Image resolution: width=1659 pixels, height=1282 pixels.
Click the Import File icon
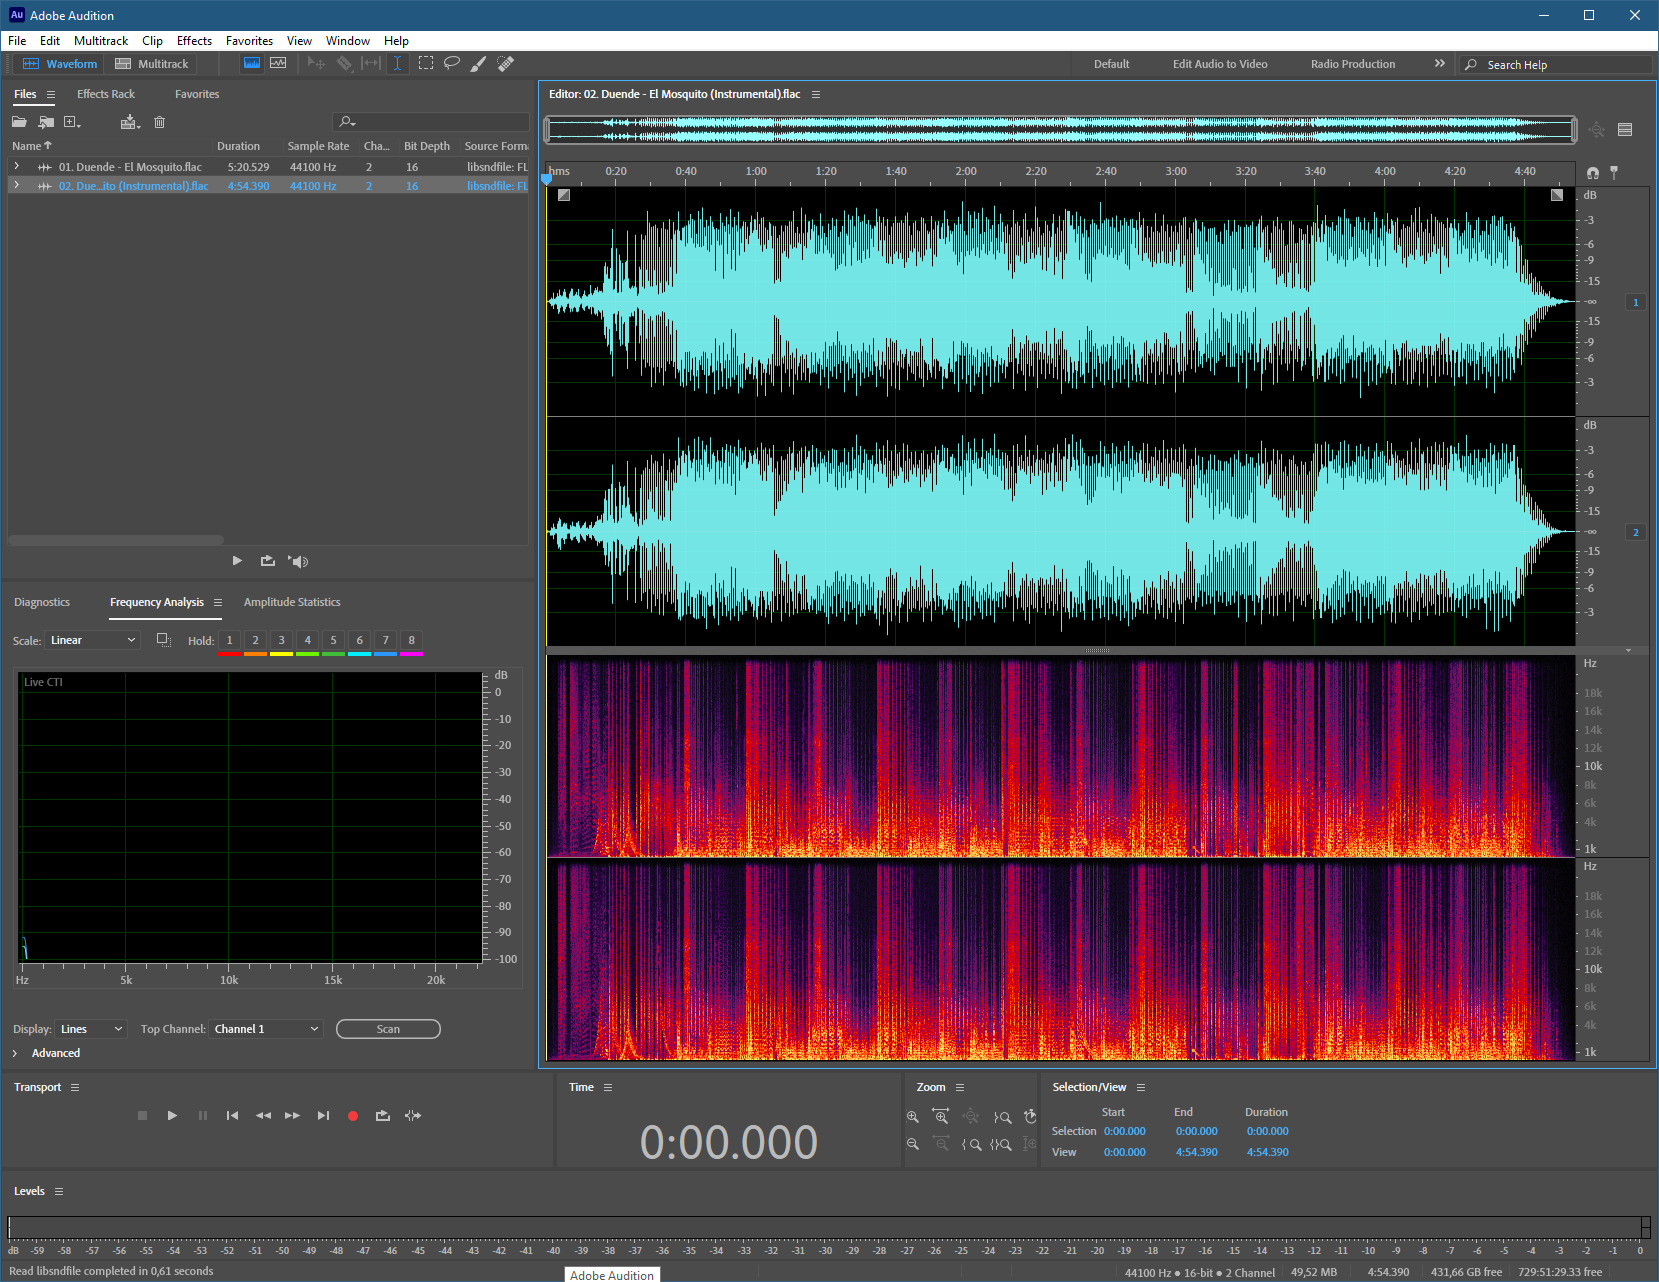[46, 122]
